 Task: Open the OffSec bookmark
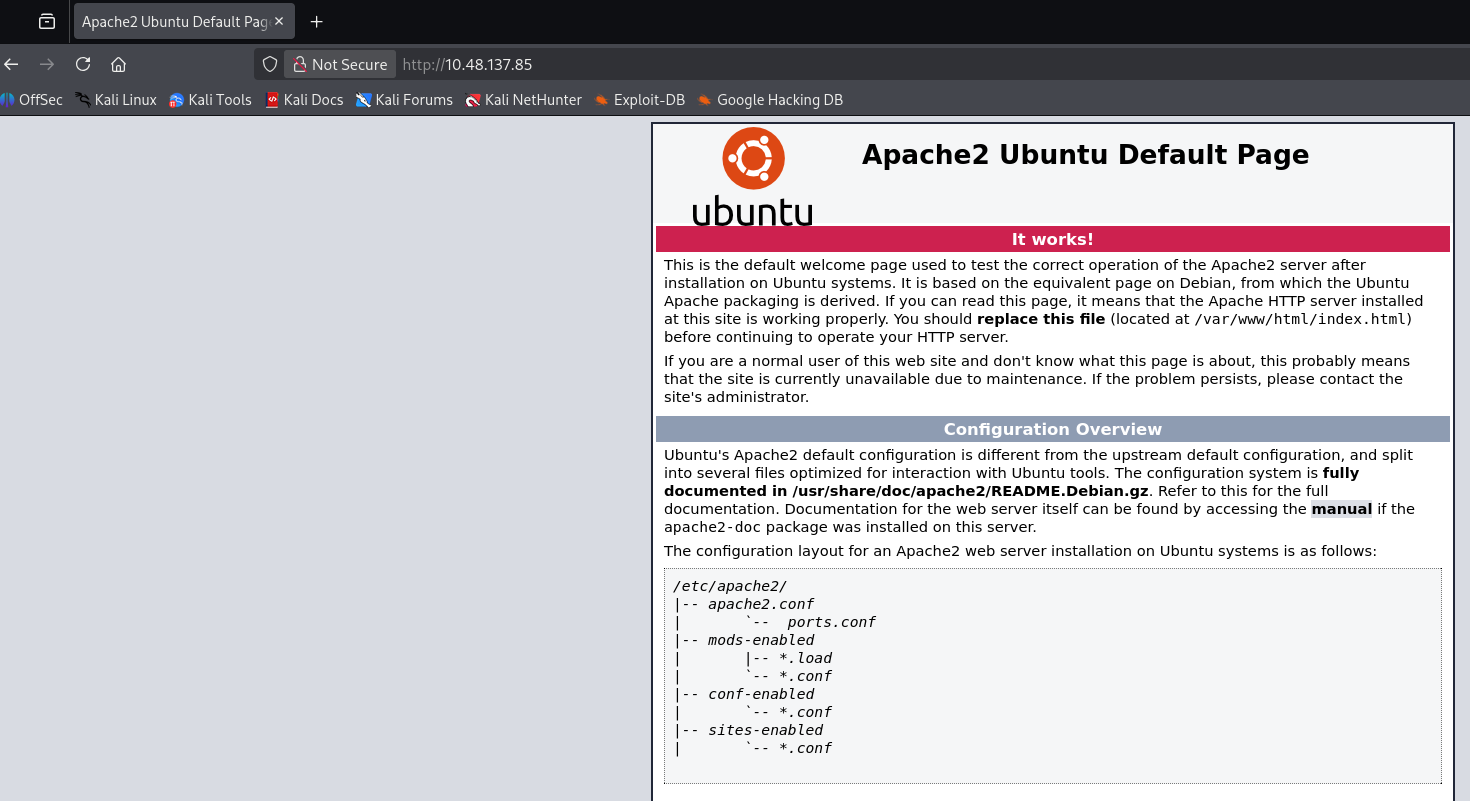coord(32,100)
